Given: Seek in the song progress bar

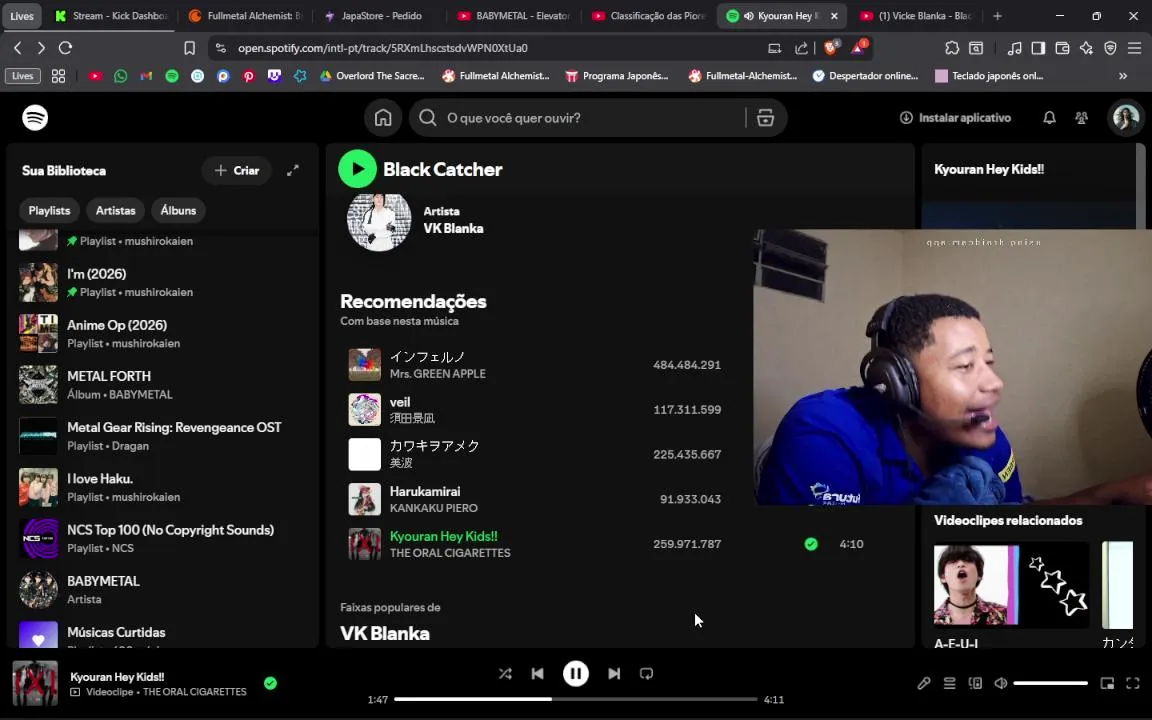Looking at the screenshot, I should [575, 699].
